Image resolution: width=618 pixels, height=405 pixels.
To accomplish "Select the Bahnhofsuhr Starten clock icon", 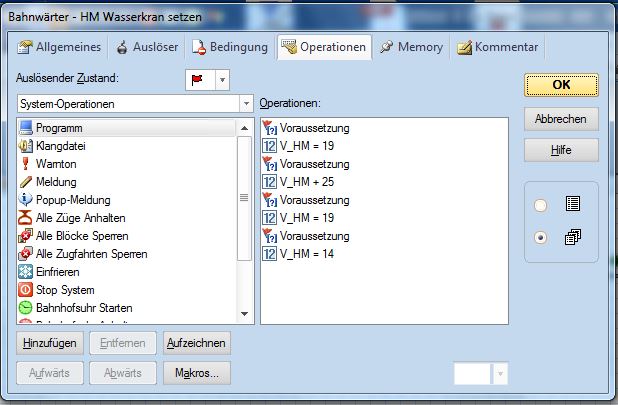I will (x=26, y=308).
